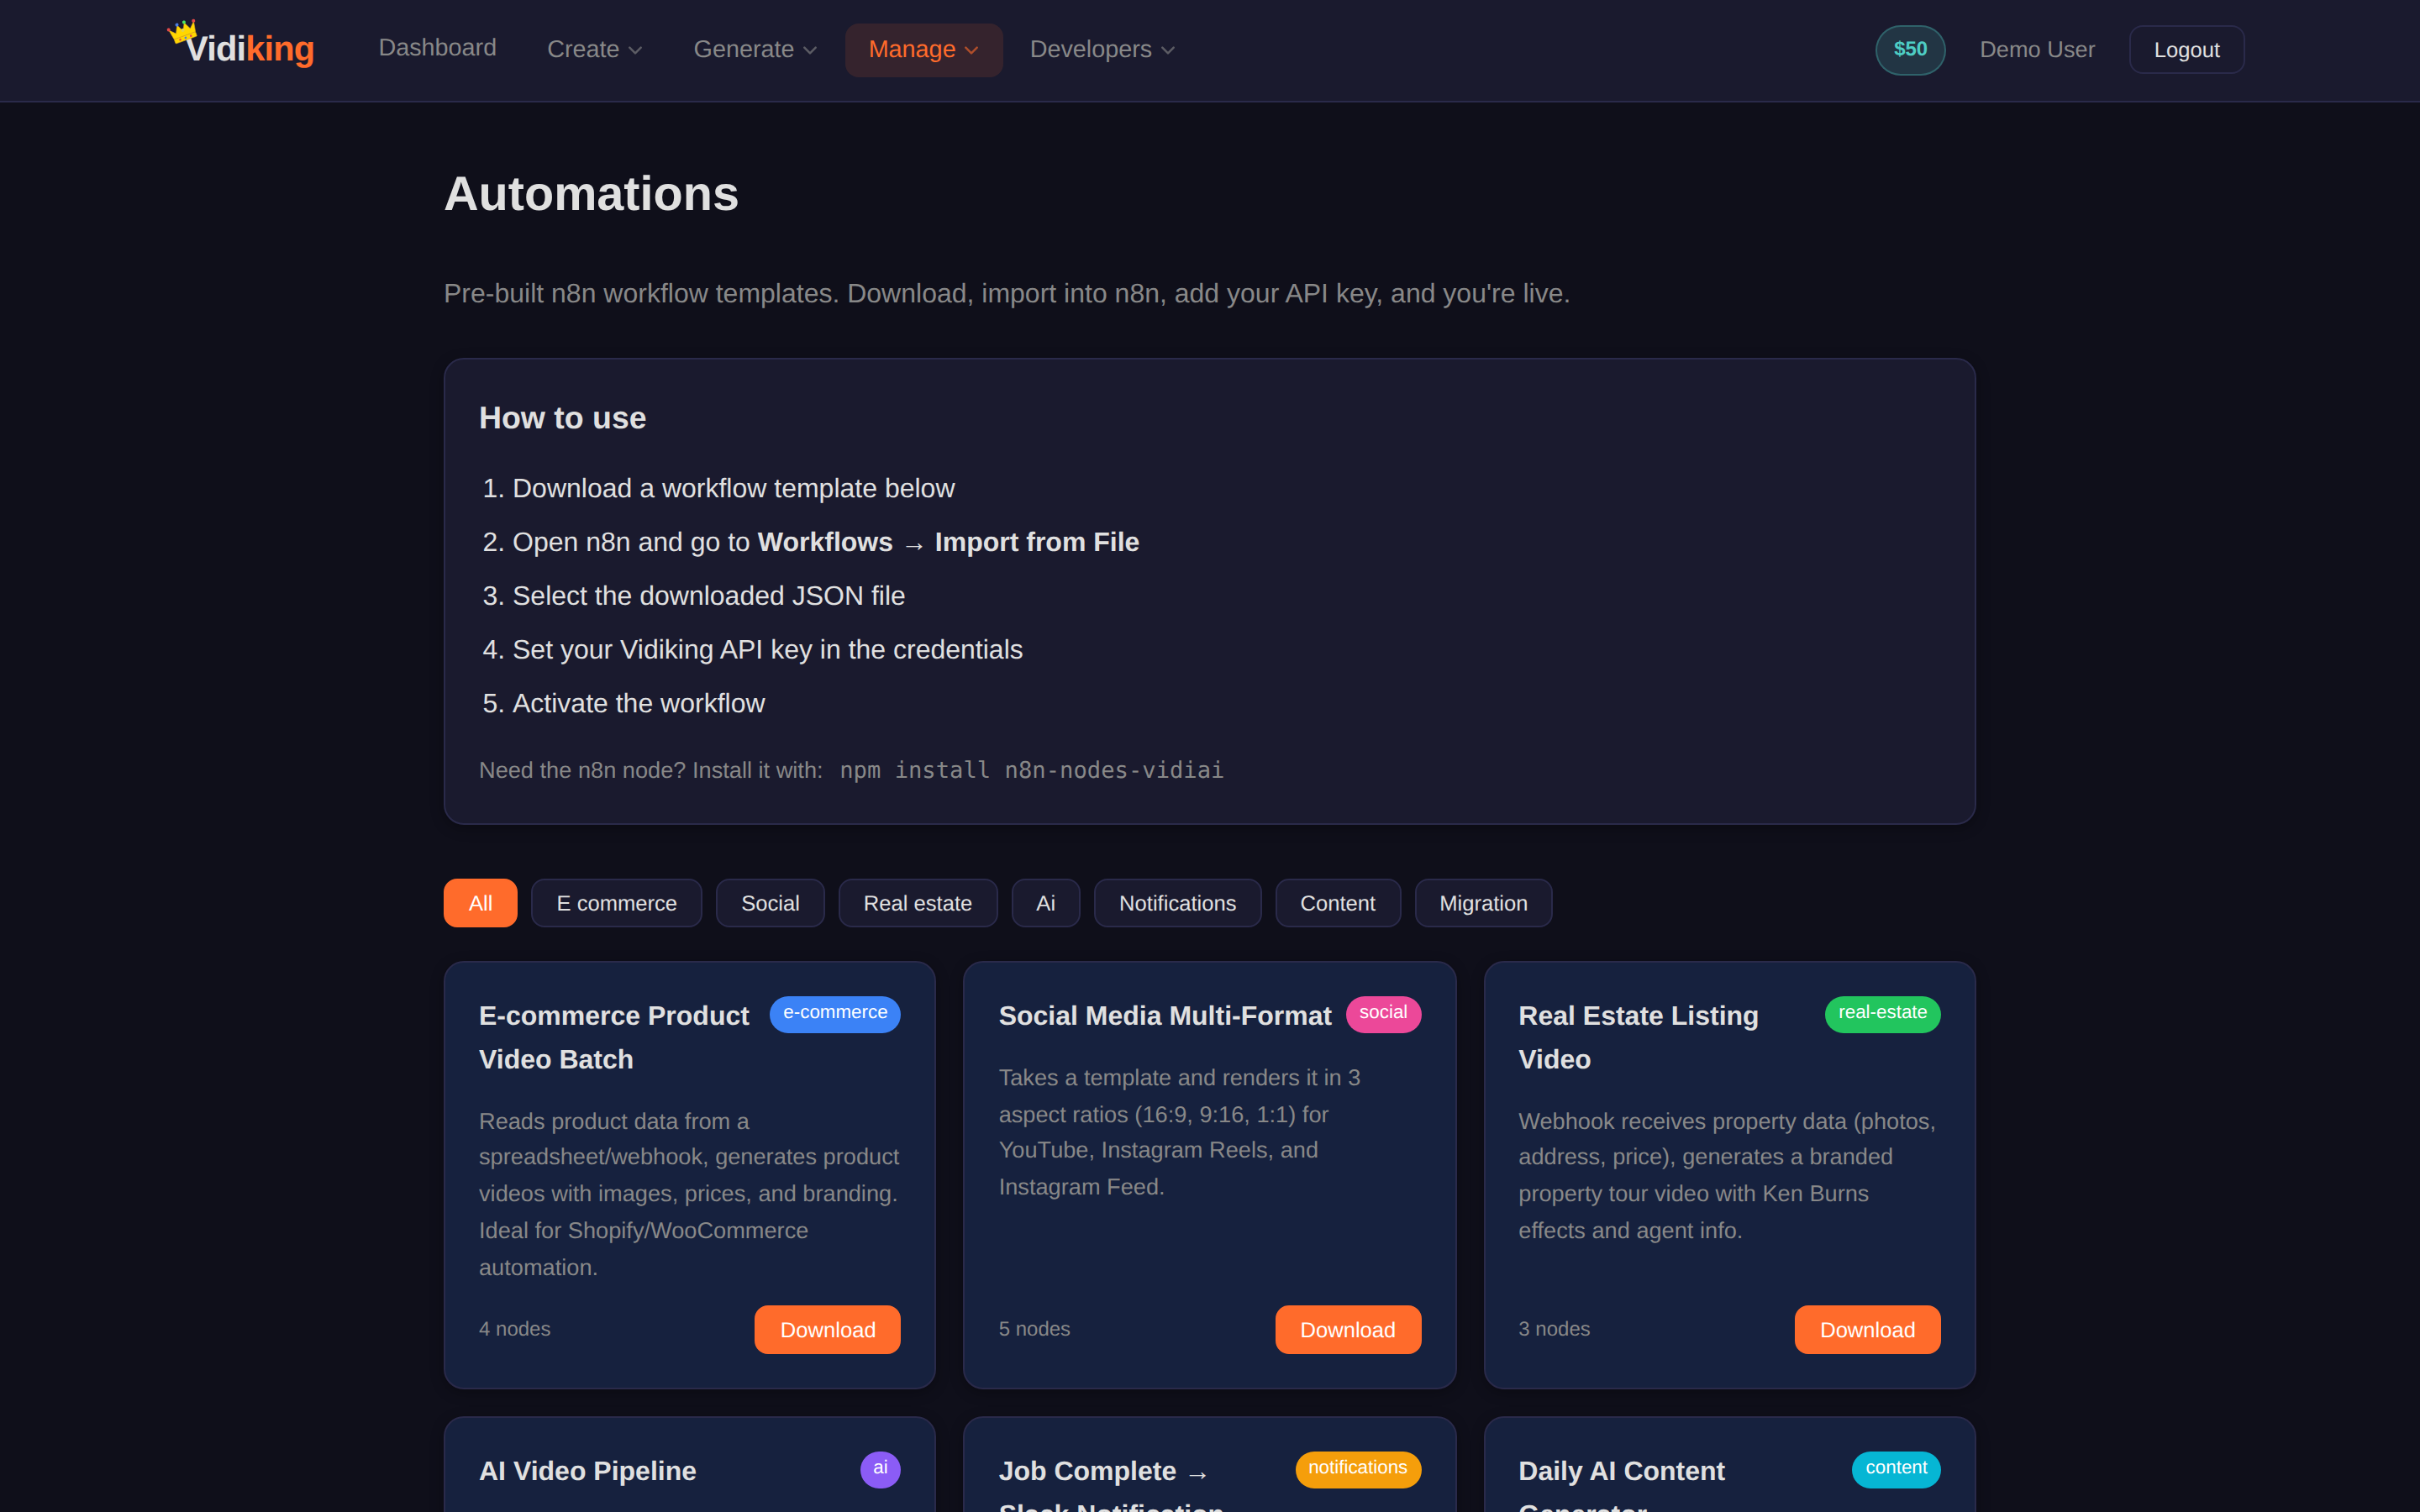Expand the Generate dropdown menu
This screenshot has height=1512, width=2420.
coord(755,49)
